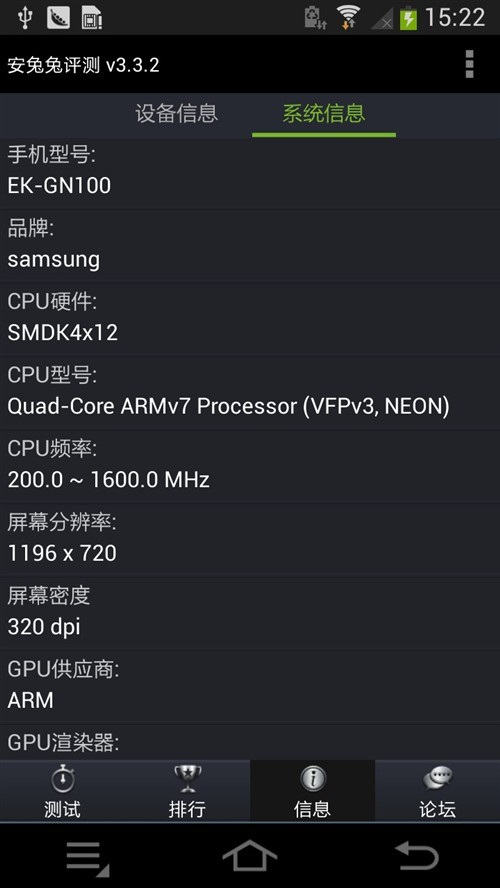The width and height of the screenshot is (500, 888).
Task: Tap the USB icon in status bar
Action: click(25, 18)
